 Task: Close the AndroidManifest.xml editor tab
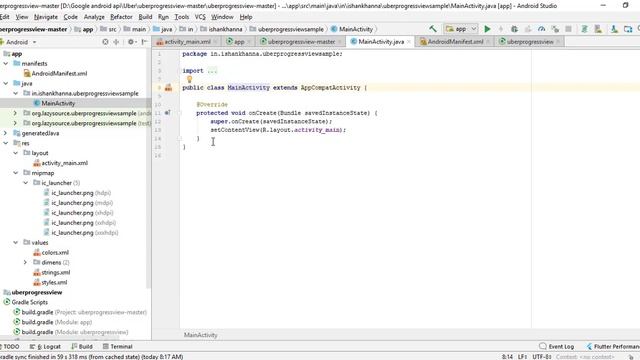tap(488, 42)
